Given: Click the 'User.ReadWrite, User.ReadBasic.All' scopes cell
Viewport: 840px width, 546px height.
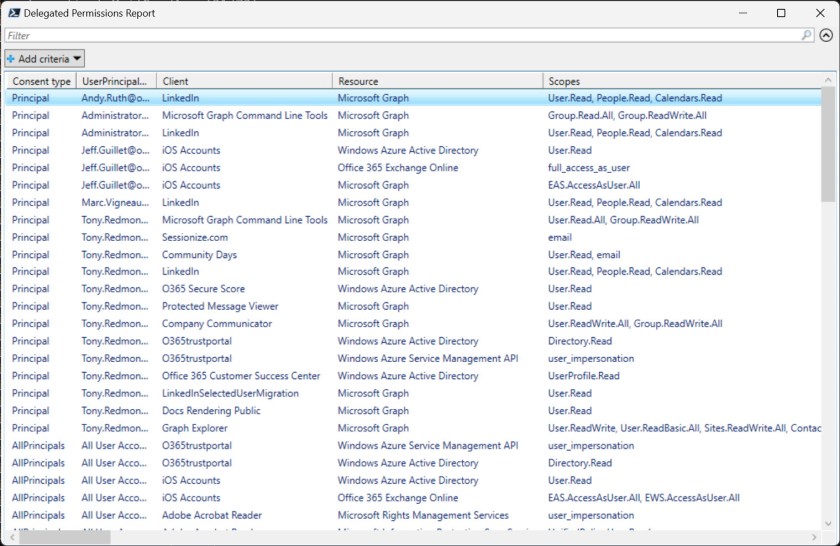Looking at the screenshot, I should [684, 428].
